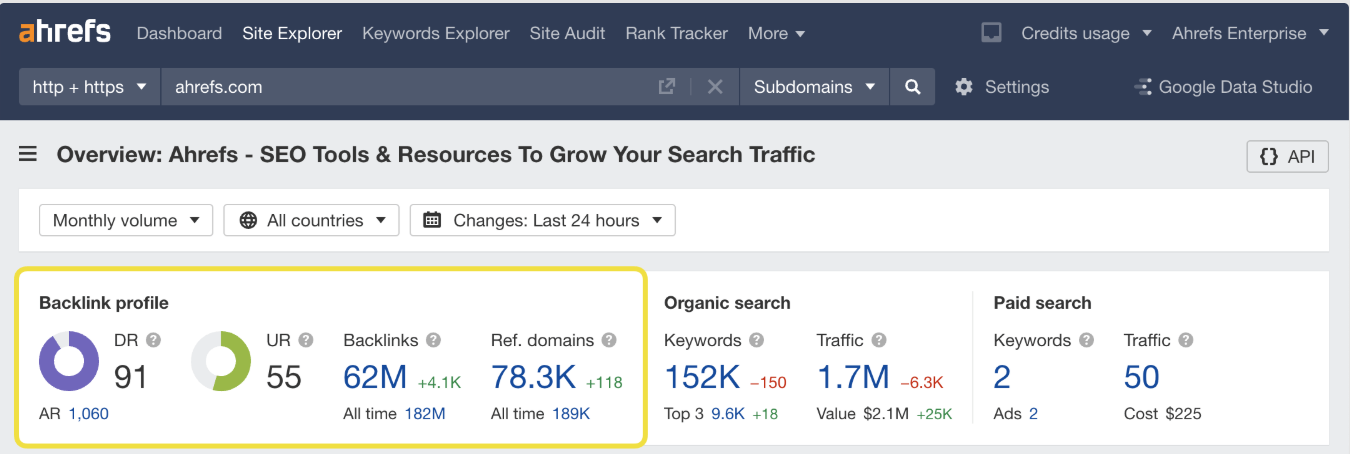The image size is (1350, 454).
Task: Click the +25K value change
Action: click(932, 413)
